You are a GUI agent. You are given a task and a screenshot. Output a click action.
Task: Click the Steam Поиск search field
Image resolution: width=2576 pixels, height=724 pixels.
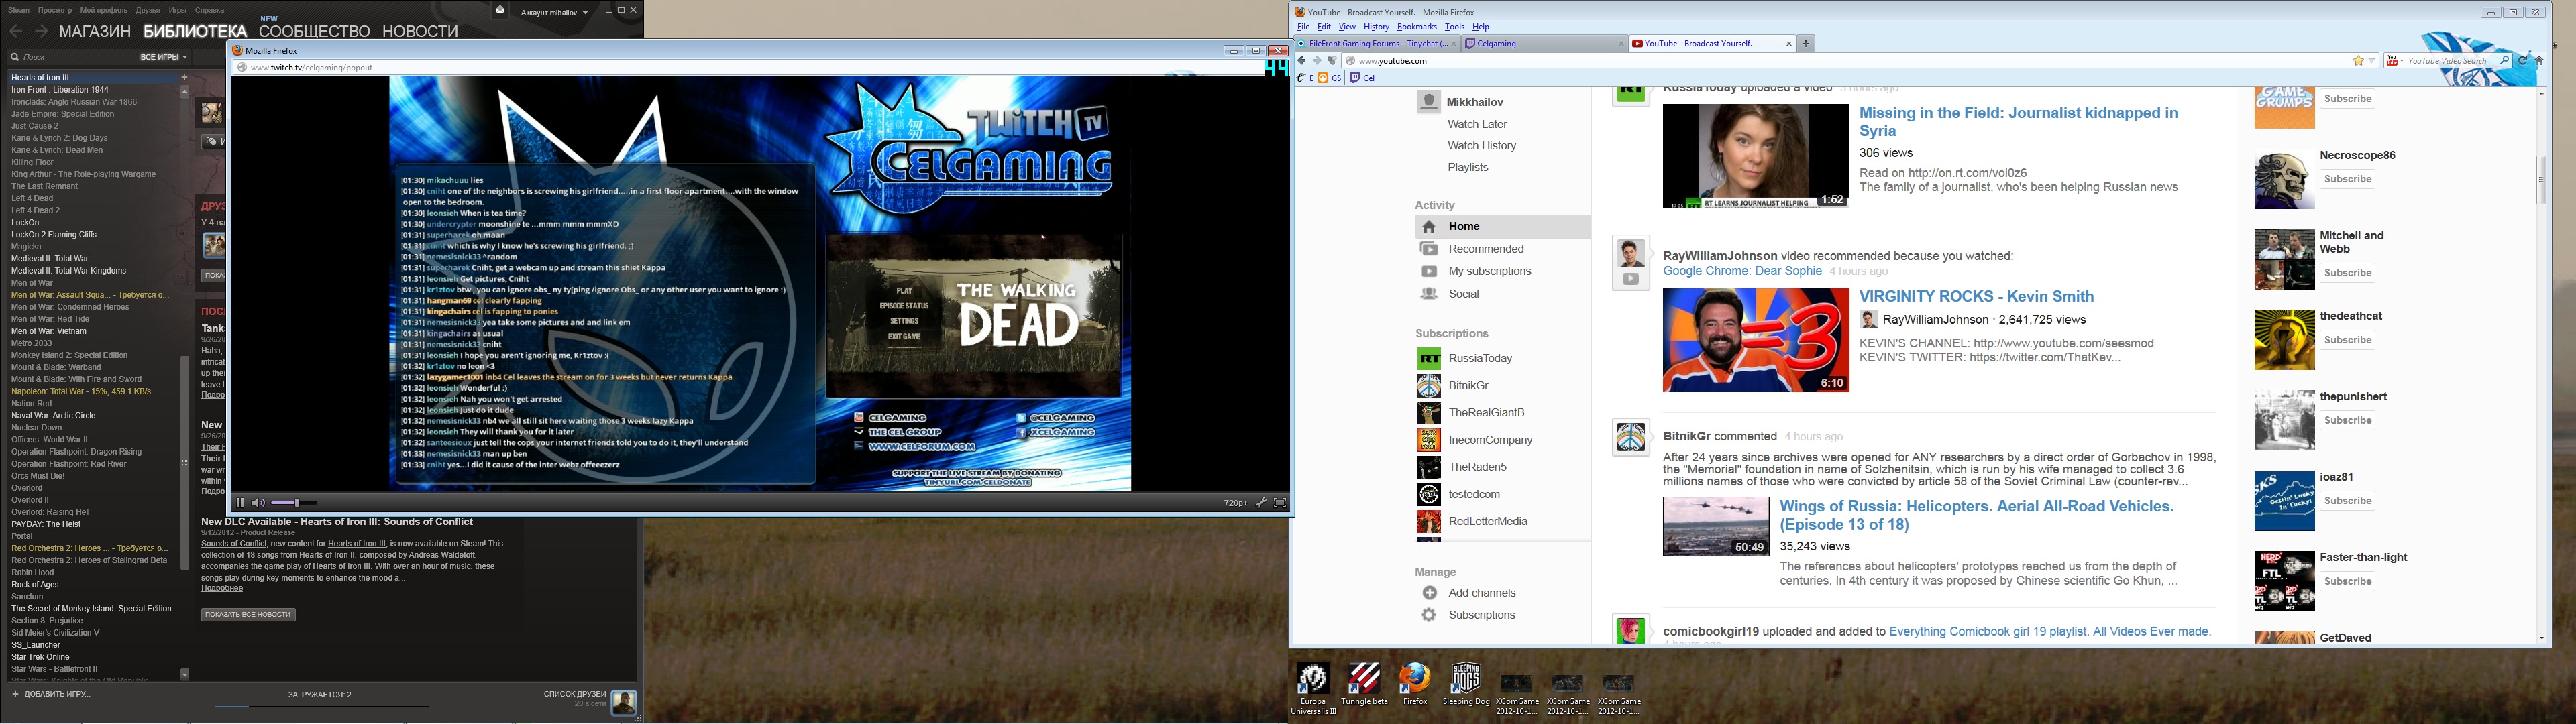70,57
